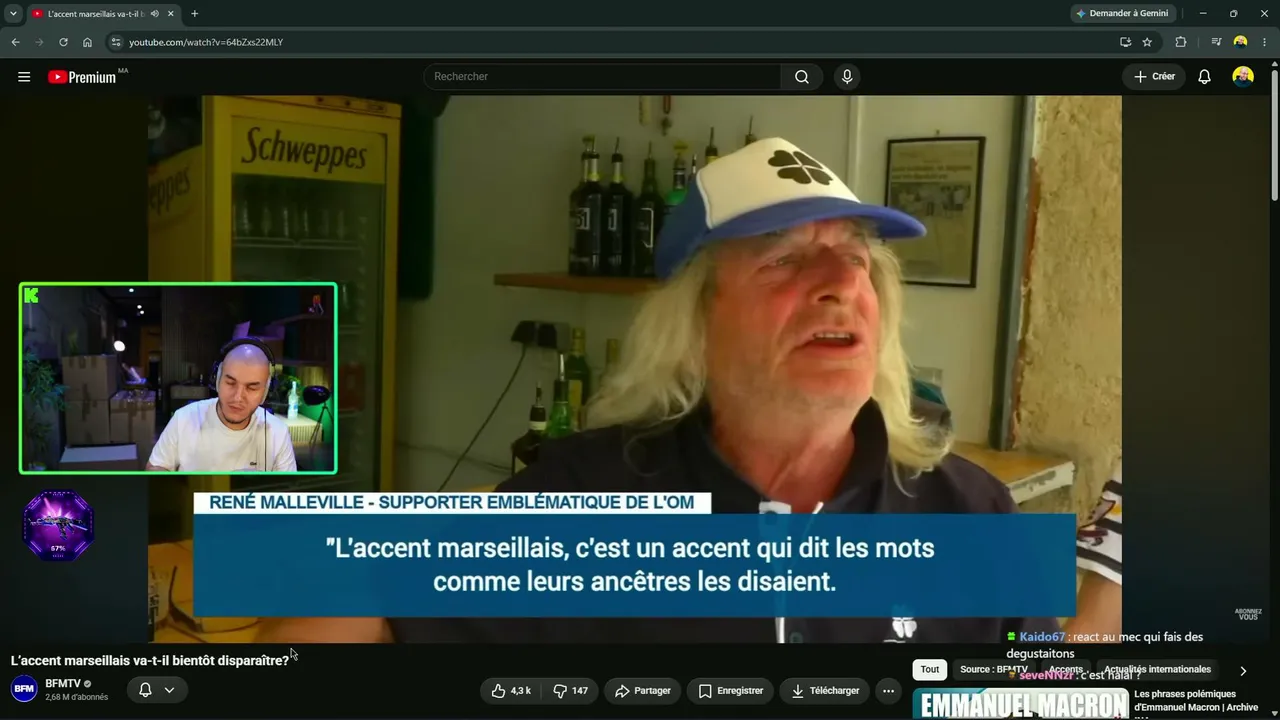Go forward in browser history
Viewport: 1280px width, 720px height.
(x=39, y=42)
